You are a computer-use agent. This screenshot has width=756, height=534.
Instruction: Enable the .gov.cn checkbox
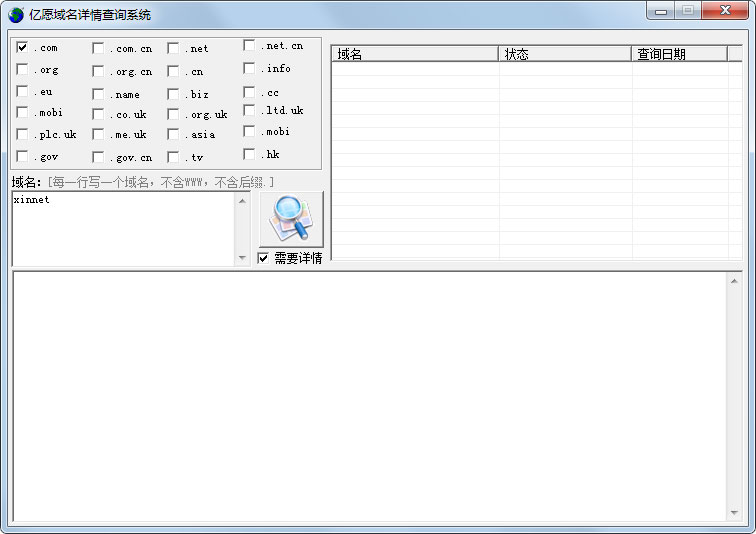(98, 157)
